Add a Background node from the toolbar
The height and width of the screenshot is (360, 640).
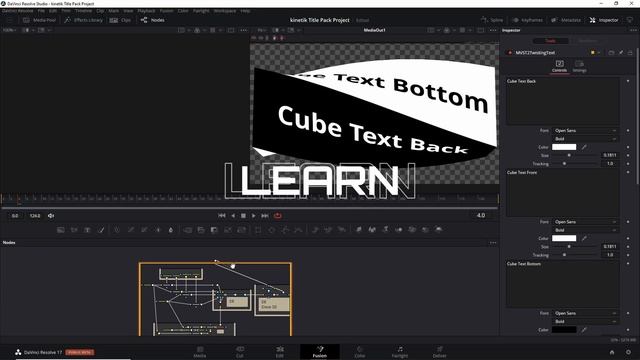click(60, 230)
